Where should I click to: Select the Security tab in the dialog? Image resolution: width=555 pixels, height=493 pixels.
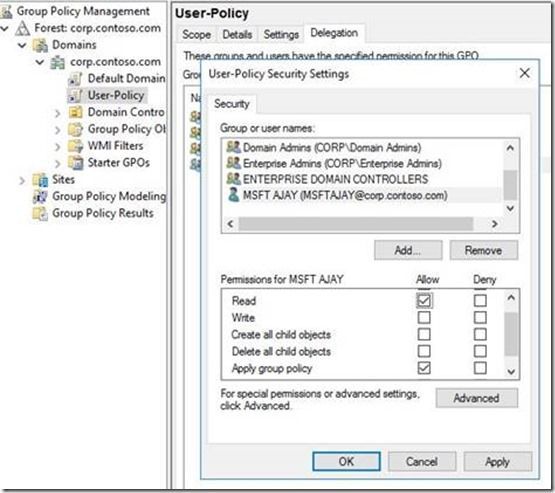click(232, 104)
